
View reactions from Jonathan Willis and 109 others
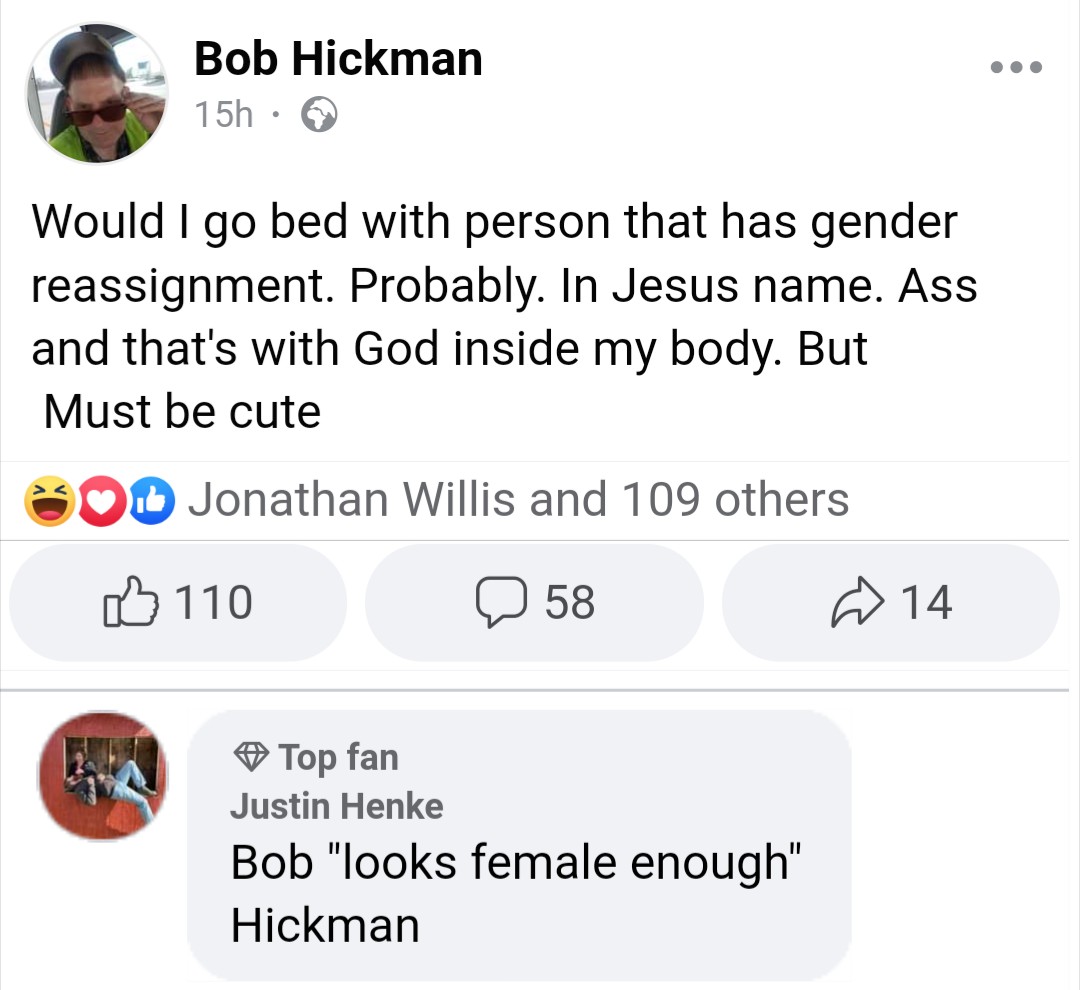click(x=518, y=500)
